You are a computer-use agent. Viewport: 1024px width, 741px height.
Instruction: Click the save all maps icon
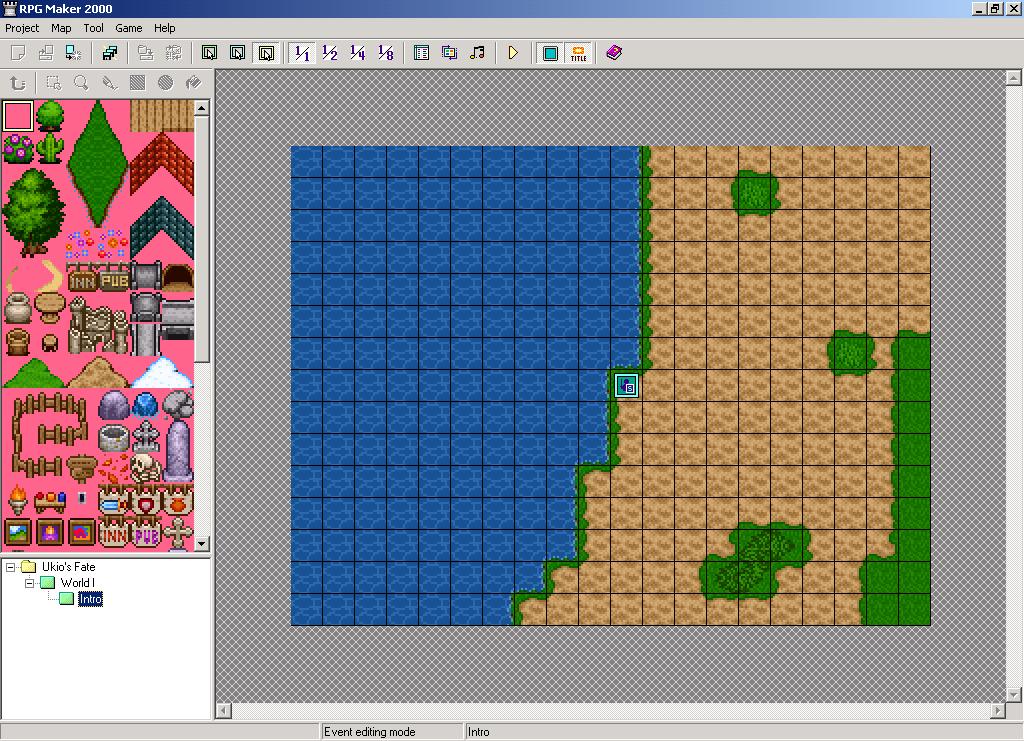pyautogui.click(x=110, y=53)
